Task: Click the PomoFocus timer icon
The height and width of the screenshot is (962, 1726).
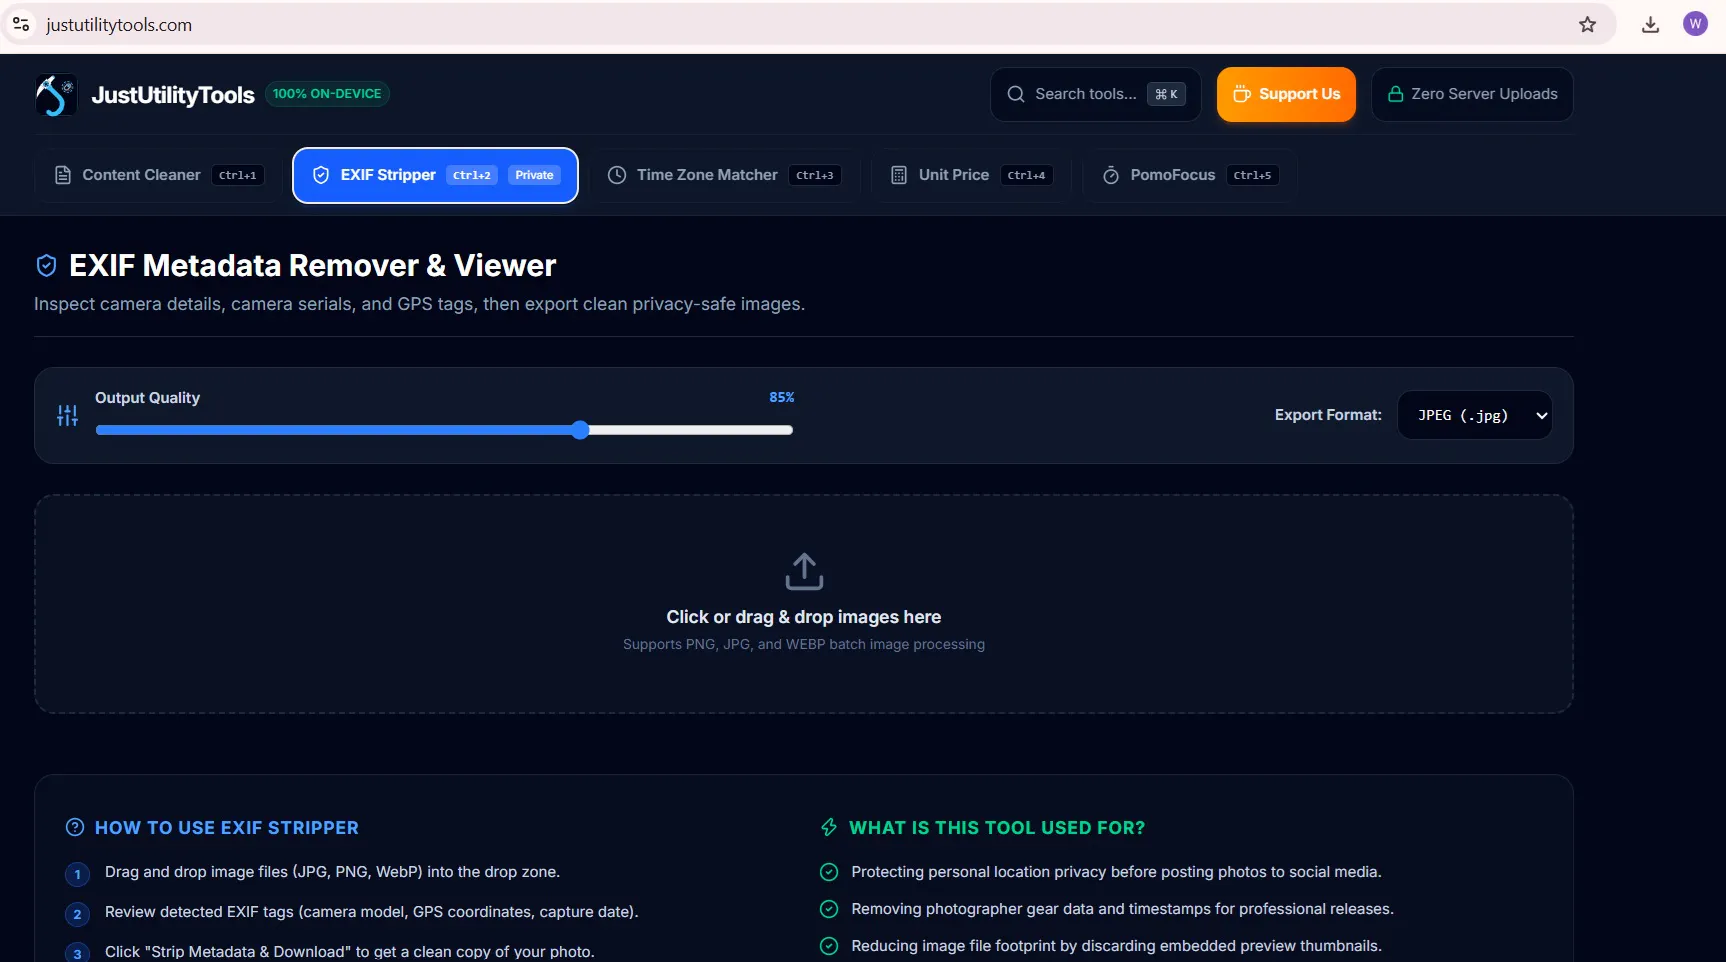Action: click(x=1111, y=175)
